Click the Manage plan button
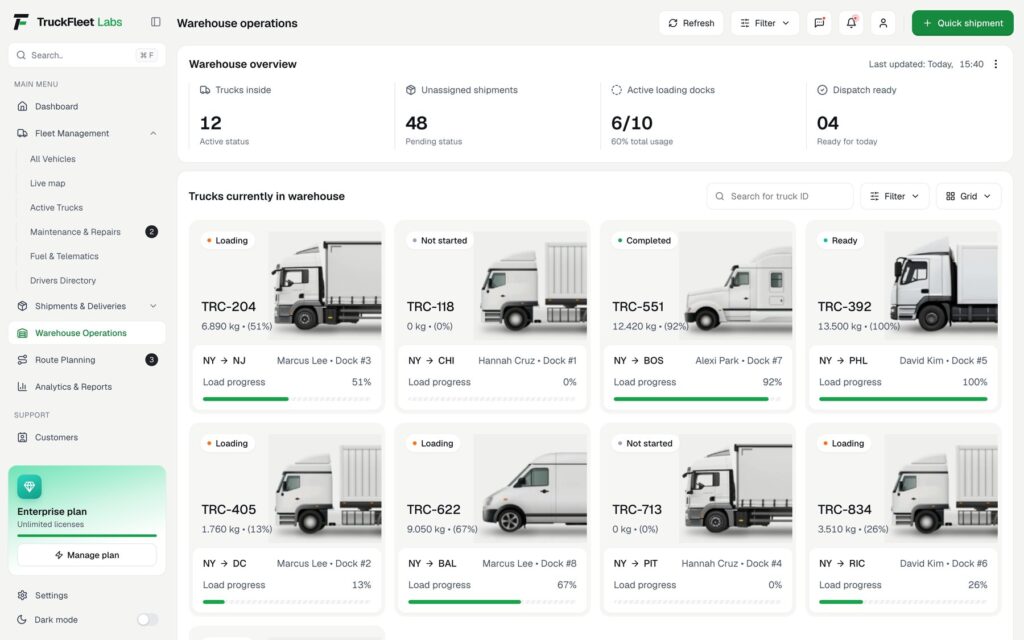The width and height of the screenshot is (1024, 640). tap(87, 555)
